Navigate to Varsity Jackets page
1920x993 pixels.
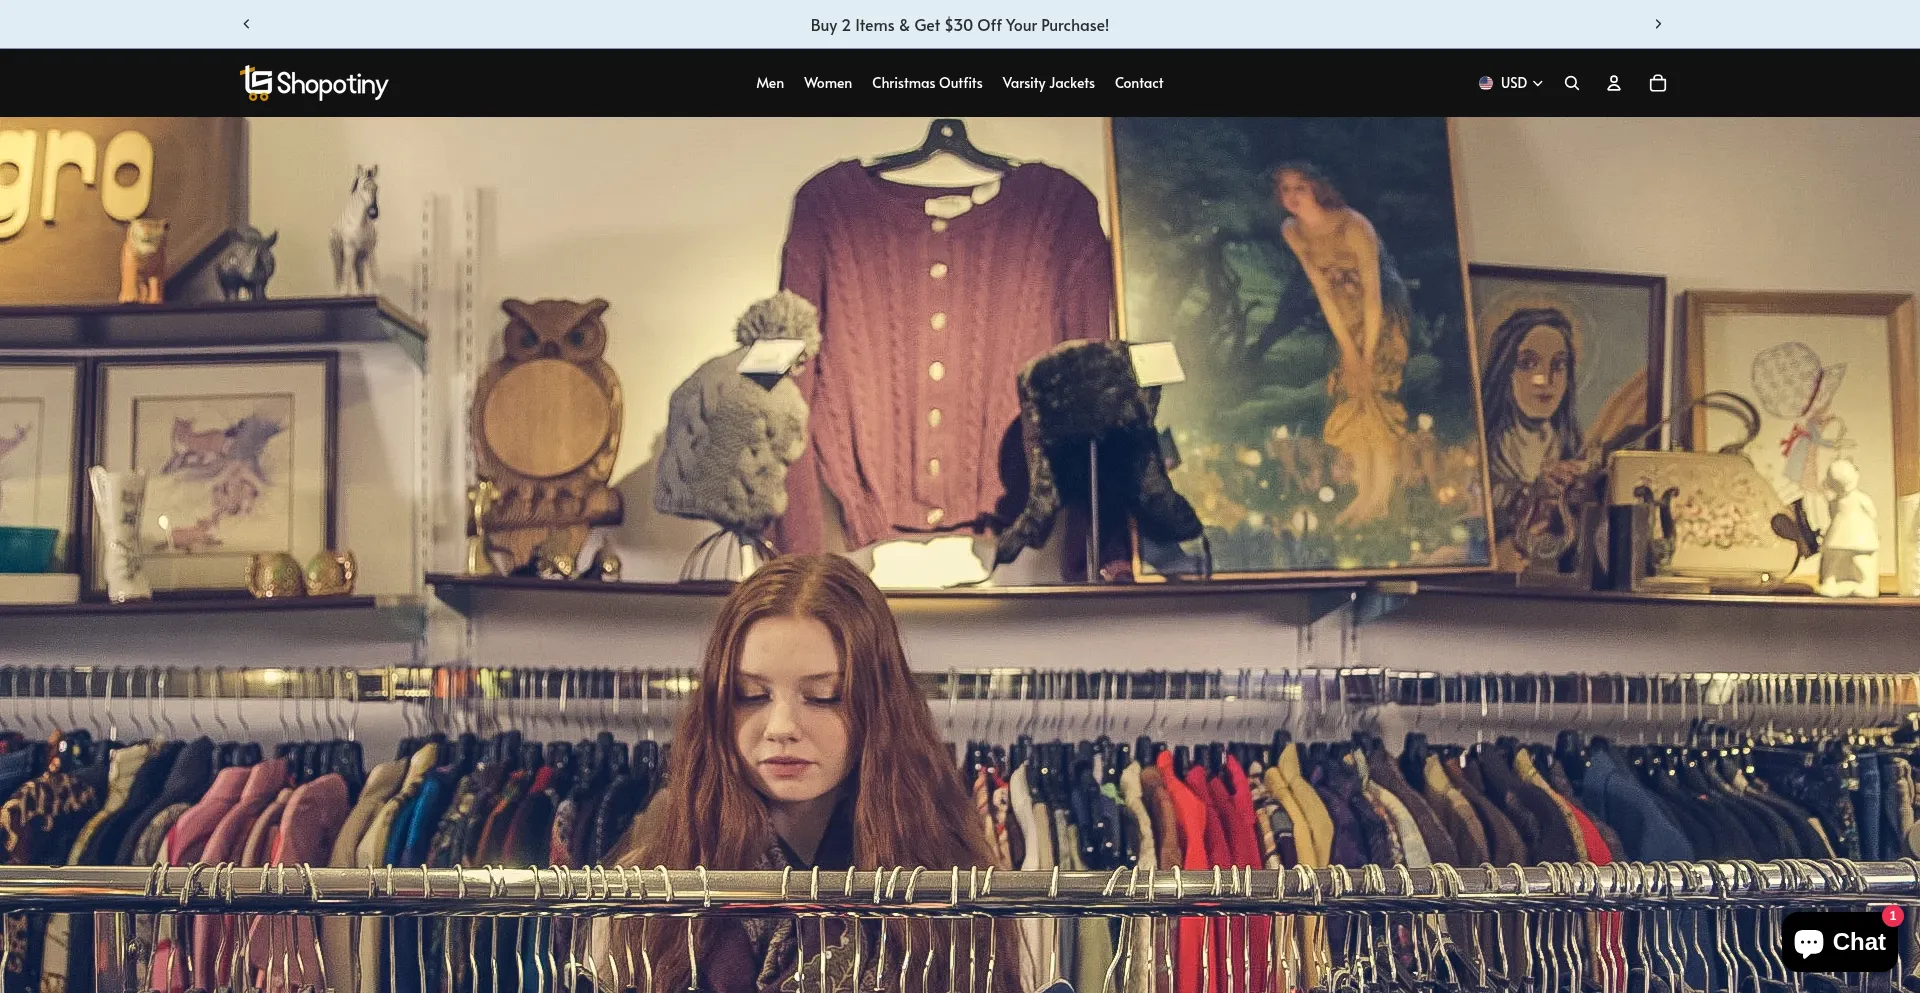pos(1048,83)
